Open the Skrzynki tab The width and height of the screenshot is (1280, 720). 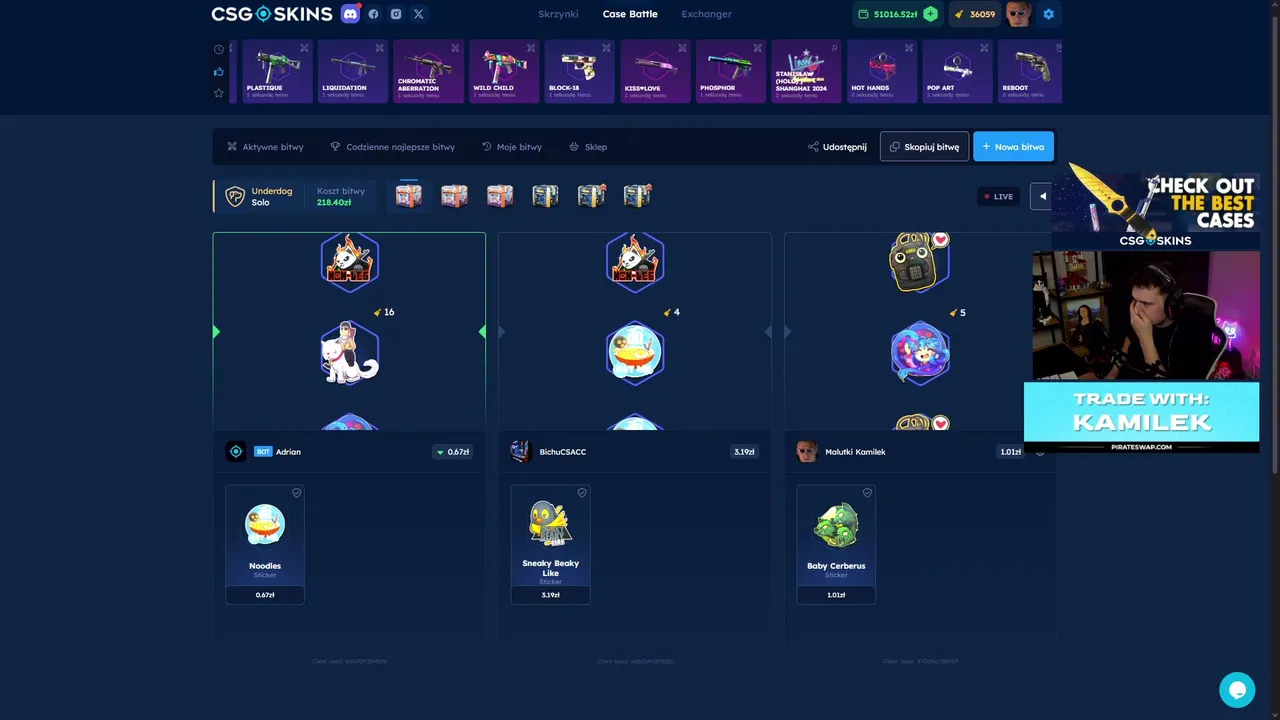click(x=558, y=14)
